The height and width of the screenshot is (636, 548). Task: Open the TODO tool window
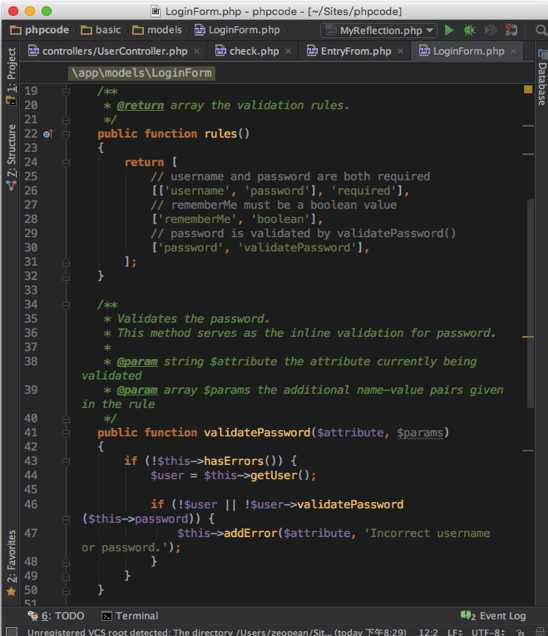56,616
